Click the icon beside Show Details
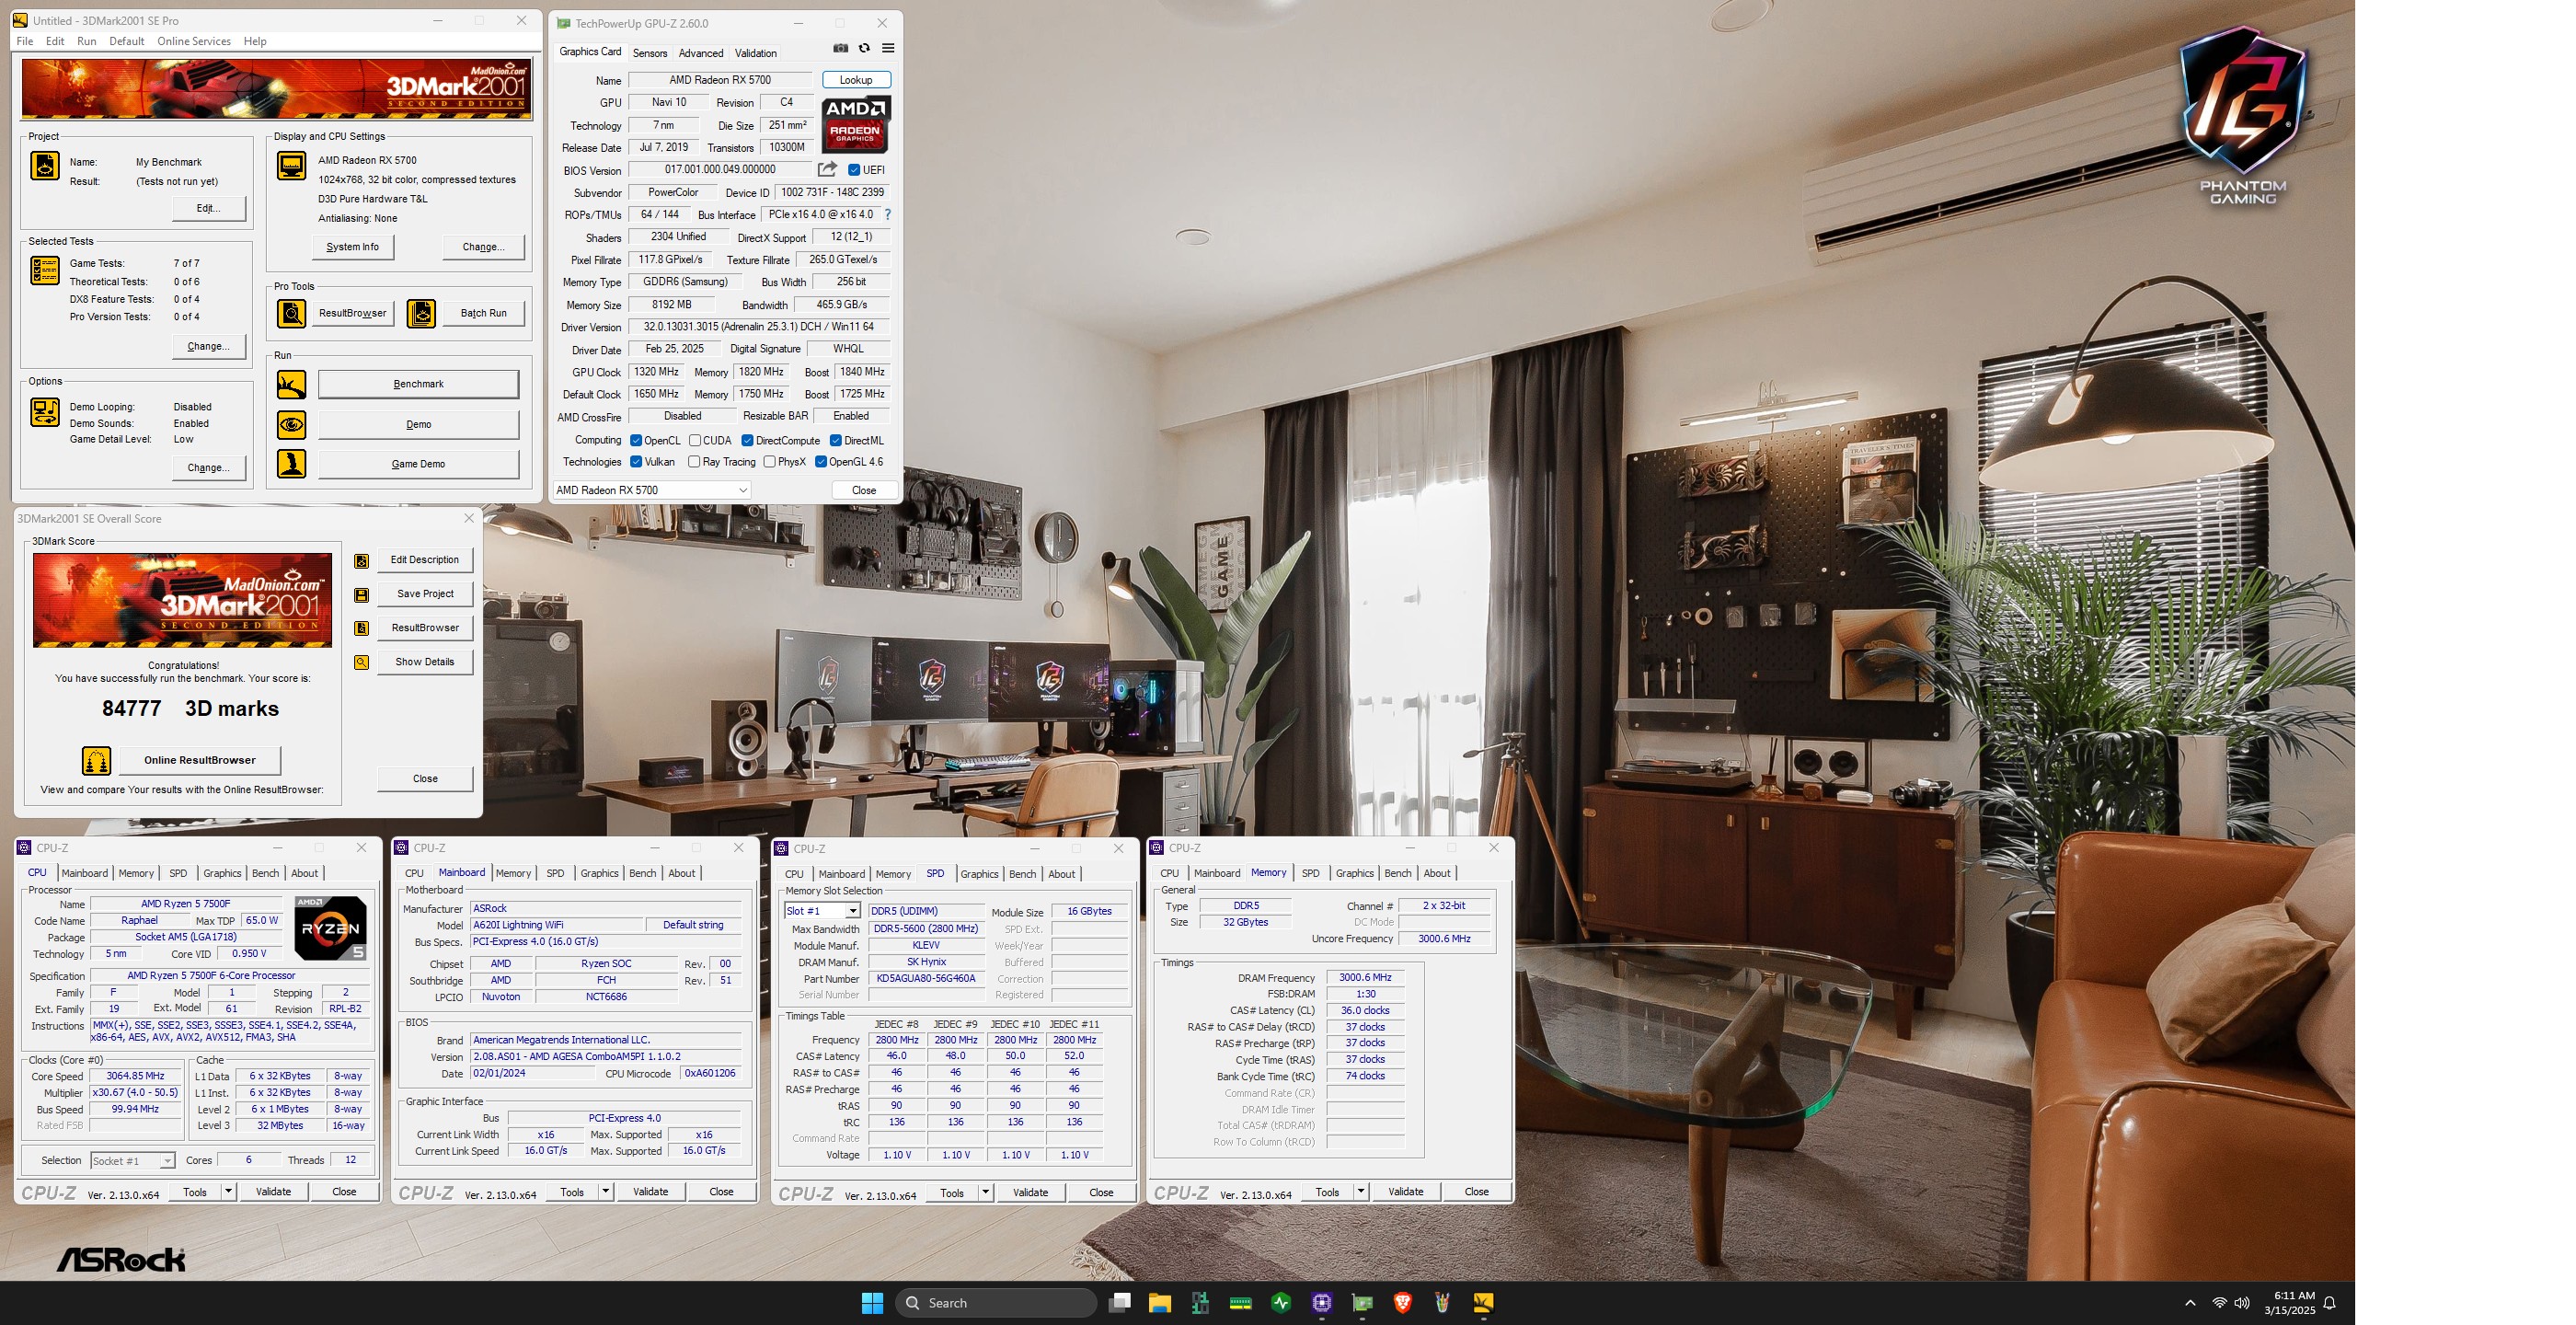The image size is (2576, 1325). [362, 662]
